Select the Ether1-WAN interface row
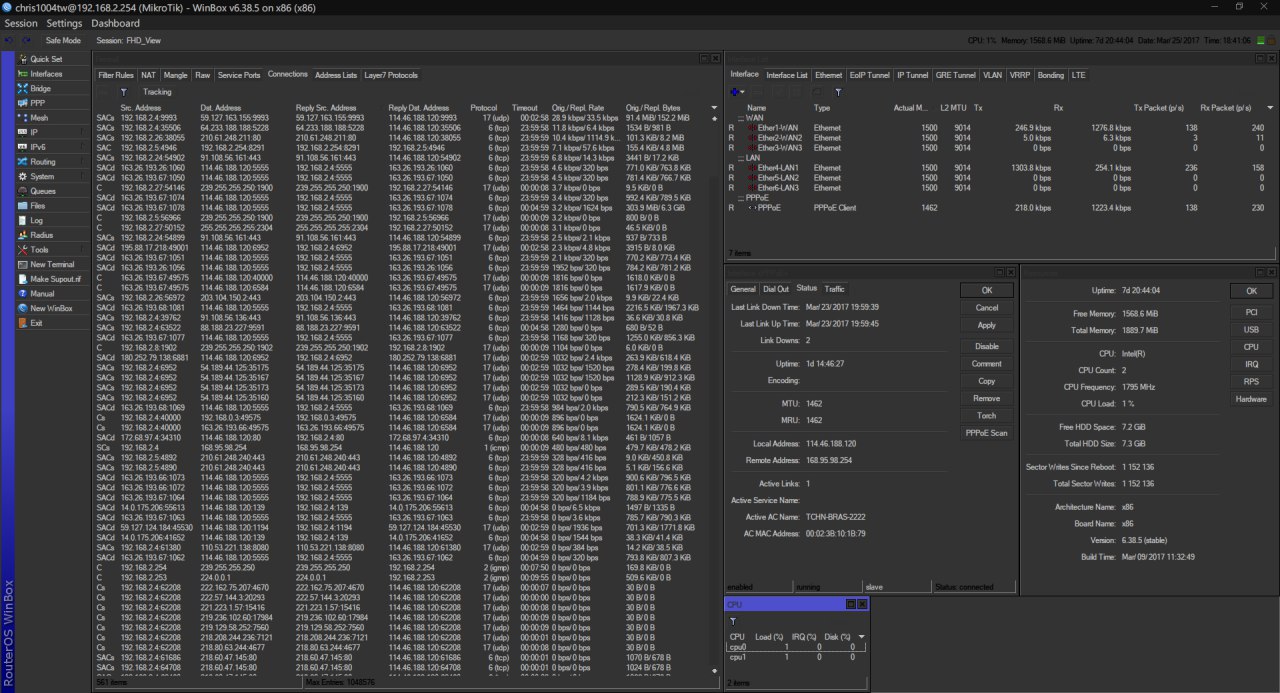1280x693 pixels. click(1000, 128)
